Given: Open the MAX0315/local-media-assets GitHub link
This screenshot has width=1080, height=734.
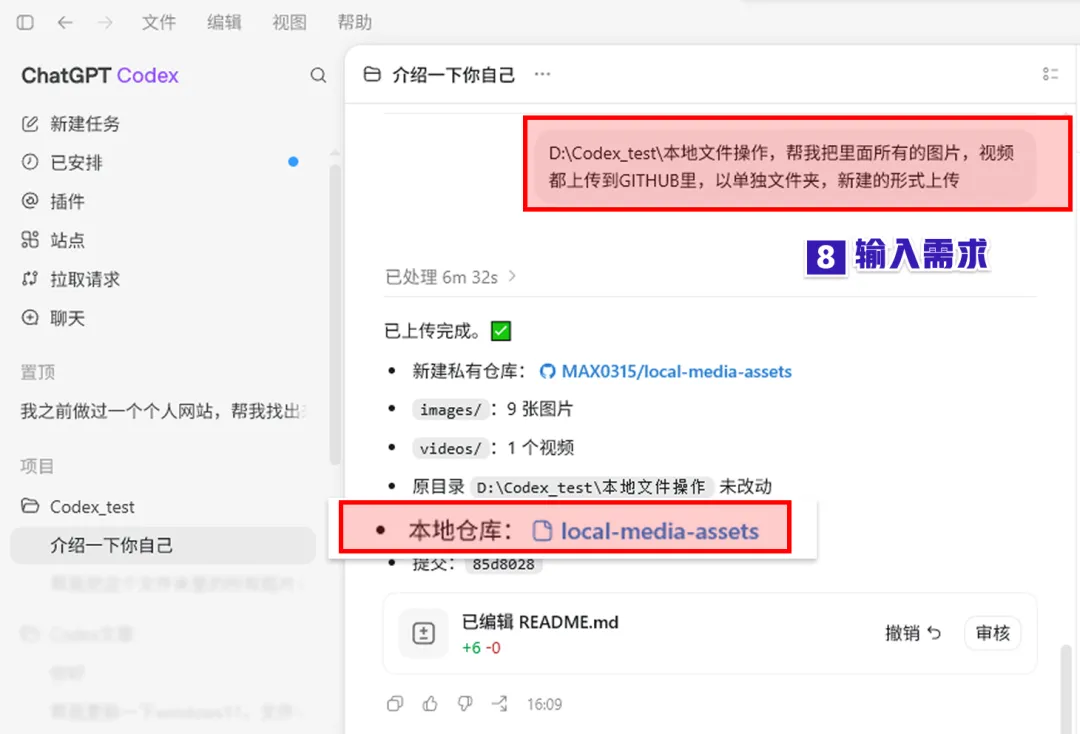Looking at the screenshot, I should [x=676, y=372].
